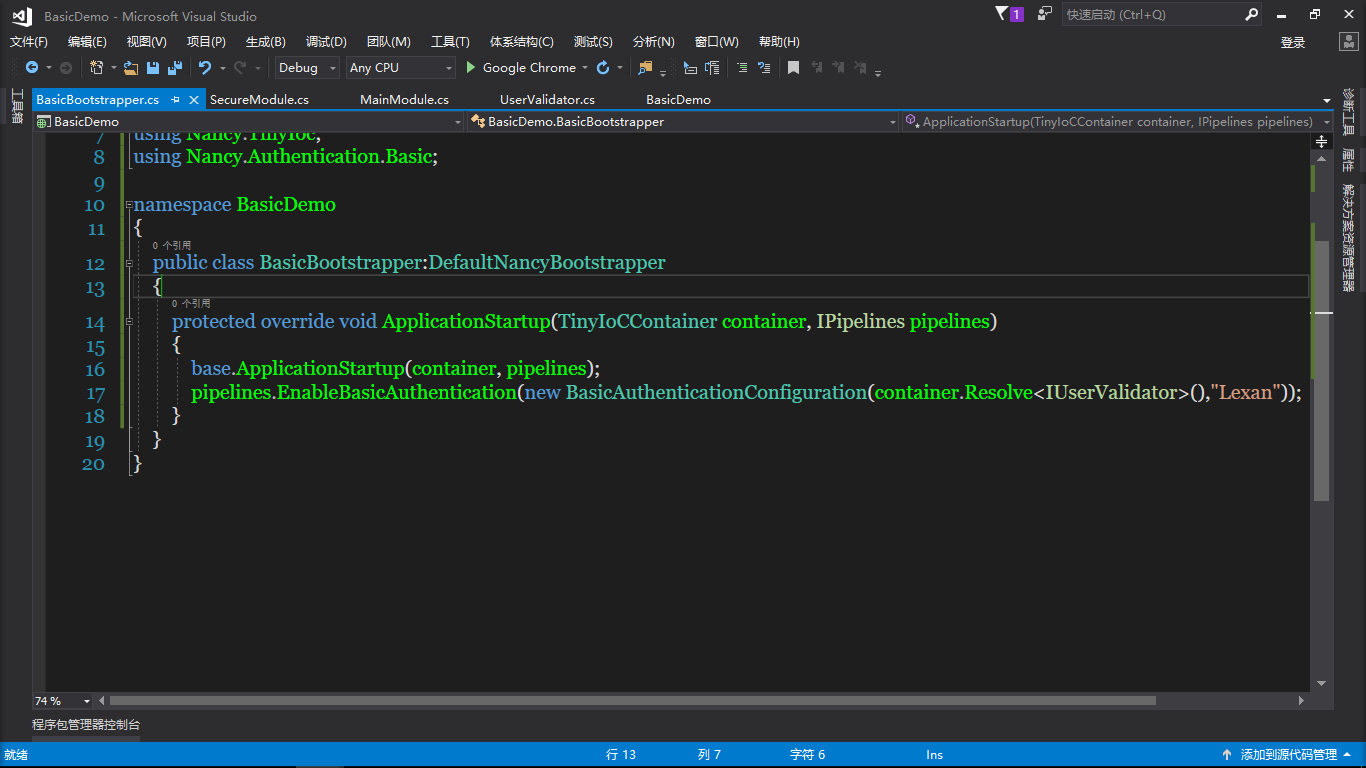Open the 体系结构(C) menu
Image resolution: width=1366 pixels, height=768 pixels.
pyautogui.click(x=522, y=42)
